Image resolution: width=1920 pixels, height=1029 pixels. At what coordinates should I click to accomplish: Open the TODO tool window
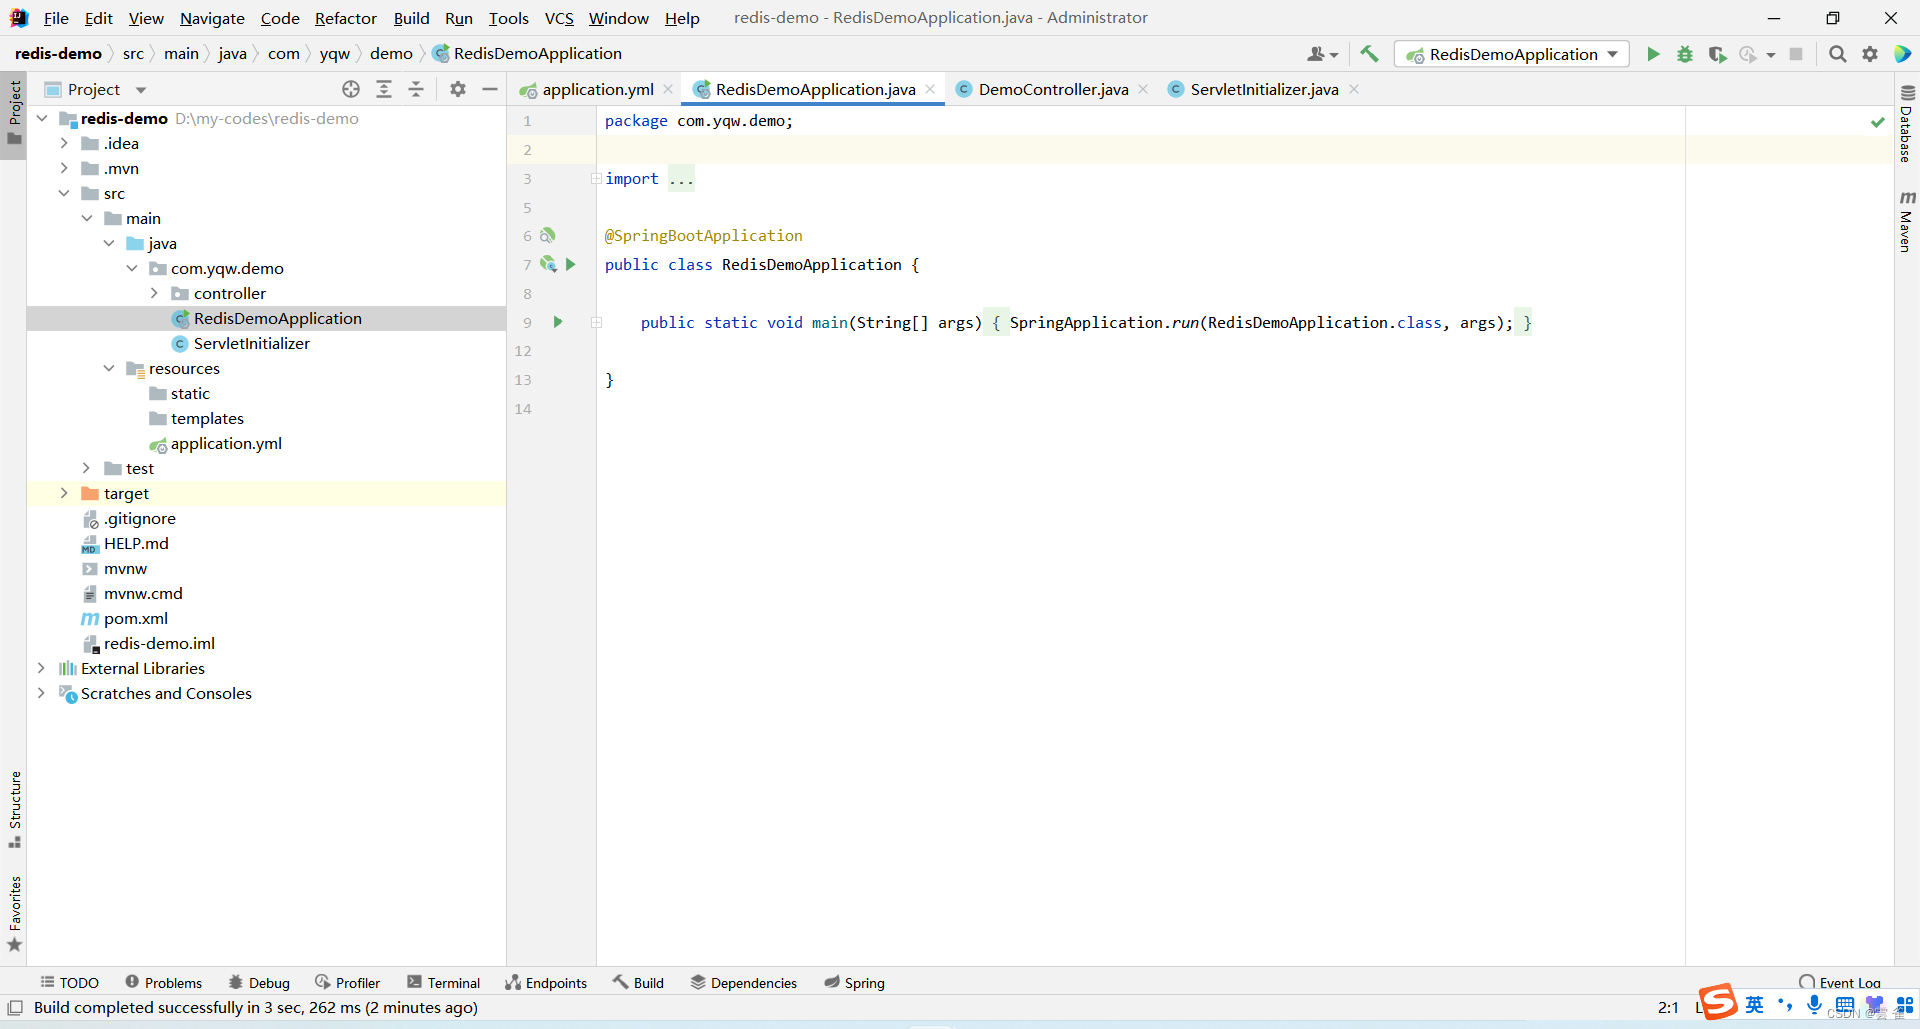69,983
